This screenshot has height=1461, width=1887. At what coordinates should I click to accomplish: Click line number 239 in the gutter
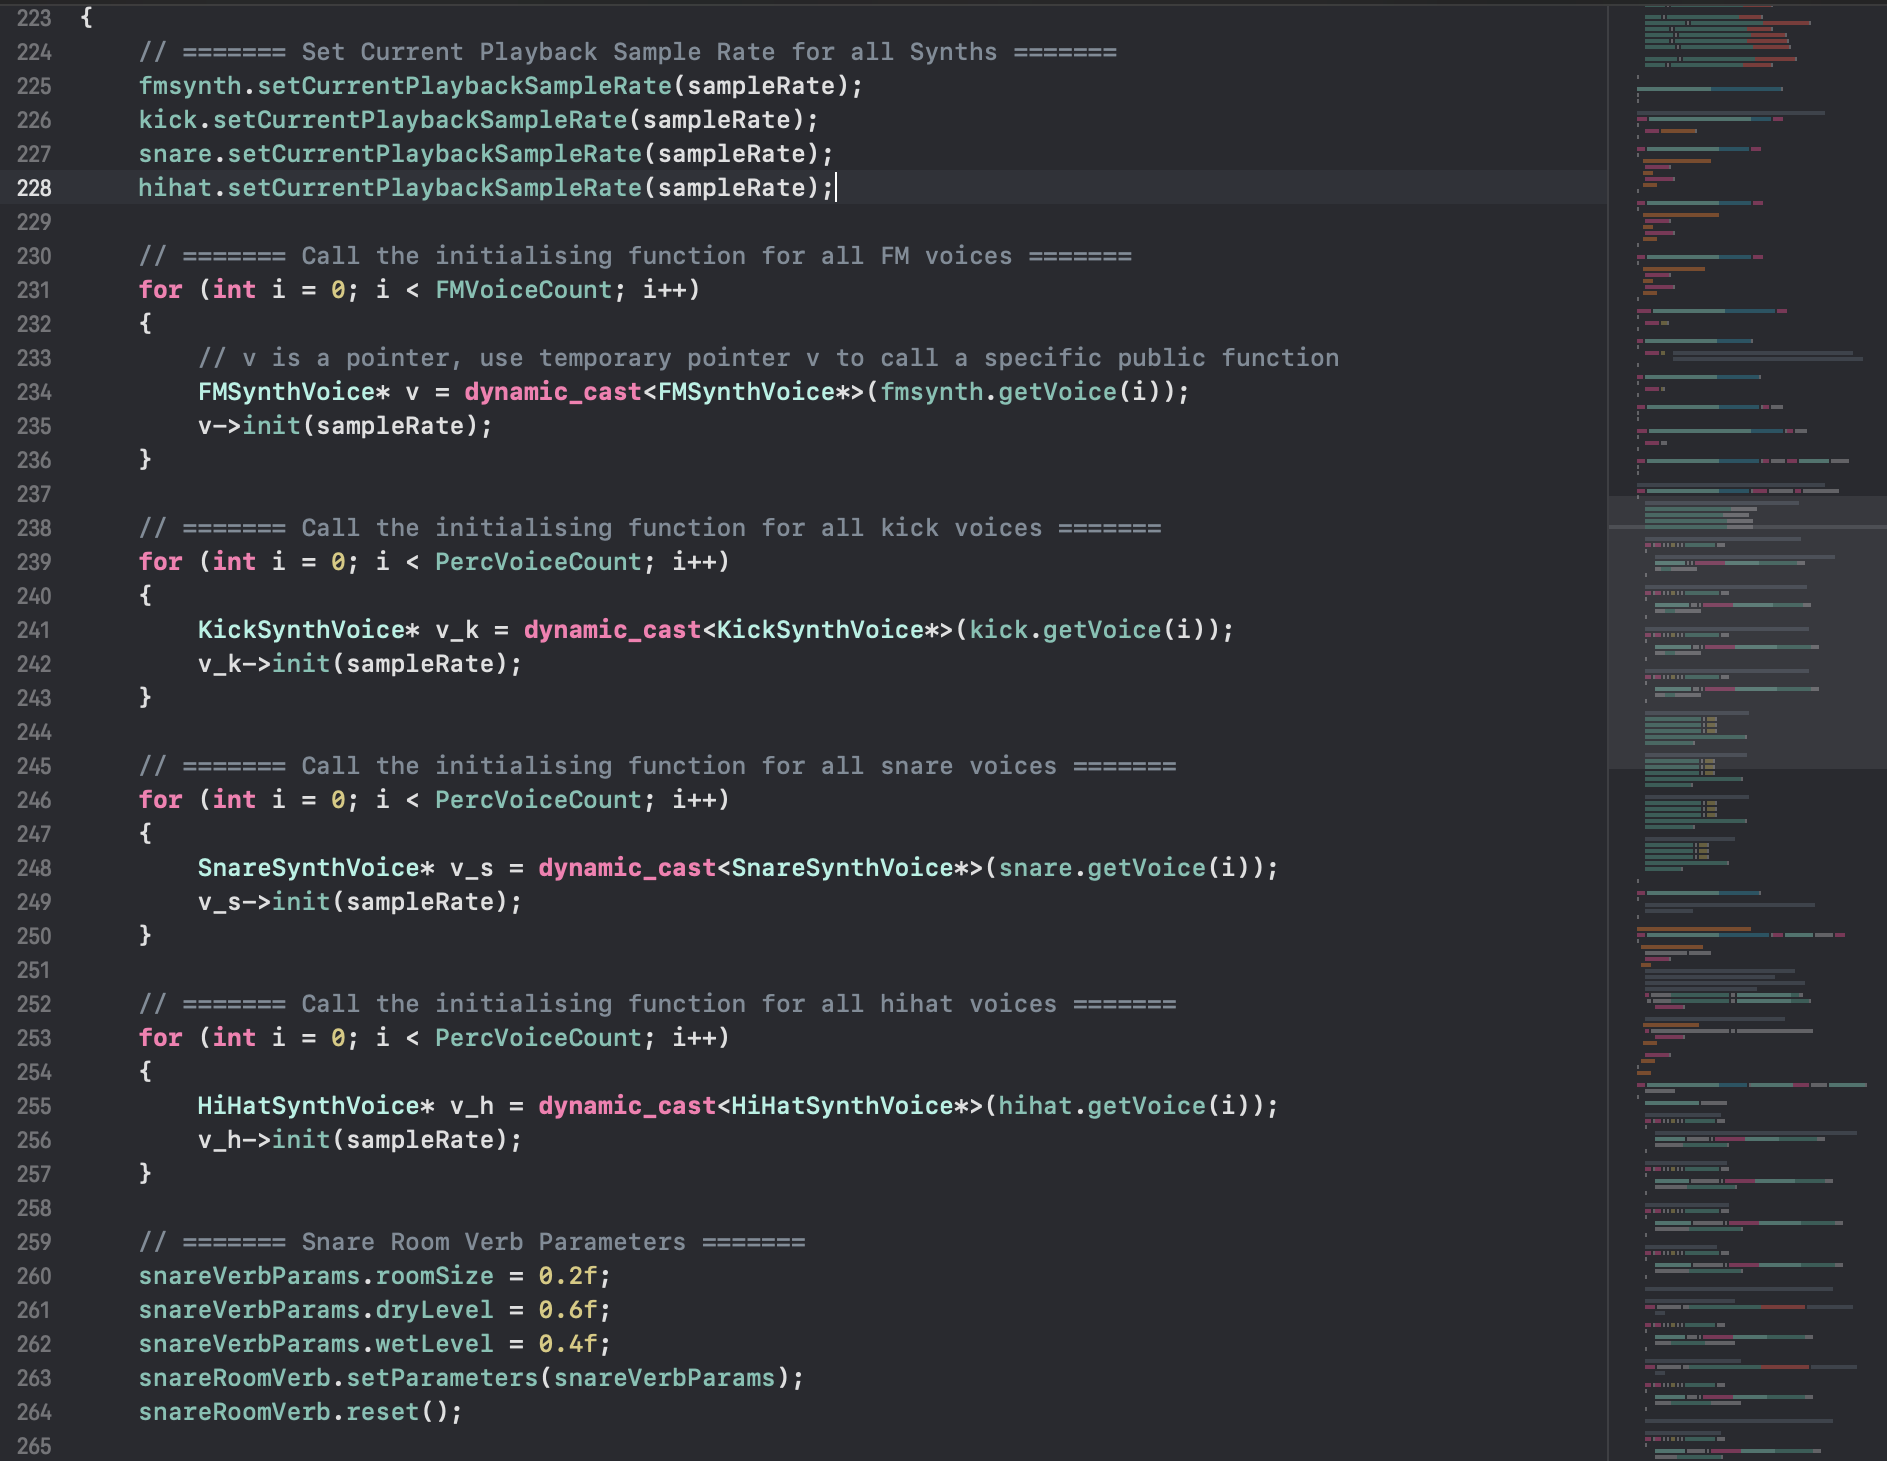coord(34,562)
